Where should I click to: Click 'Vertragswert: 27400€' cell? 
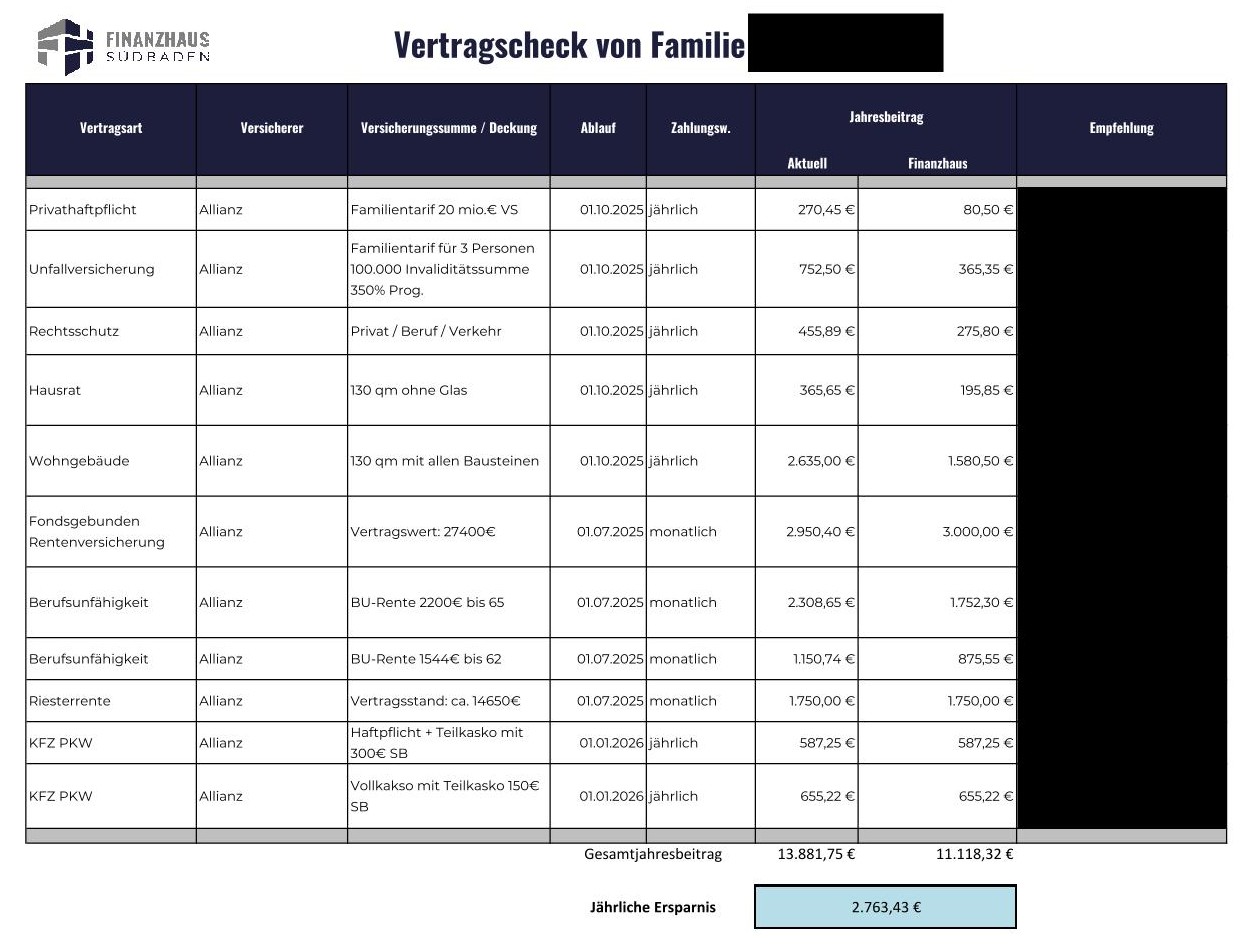(x=449, y=532)
